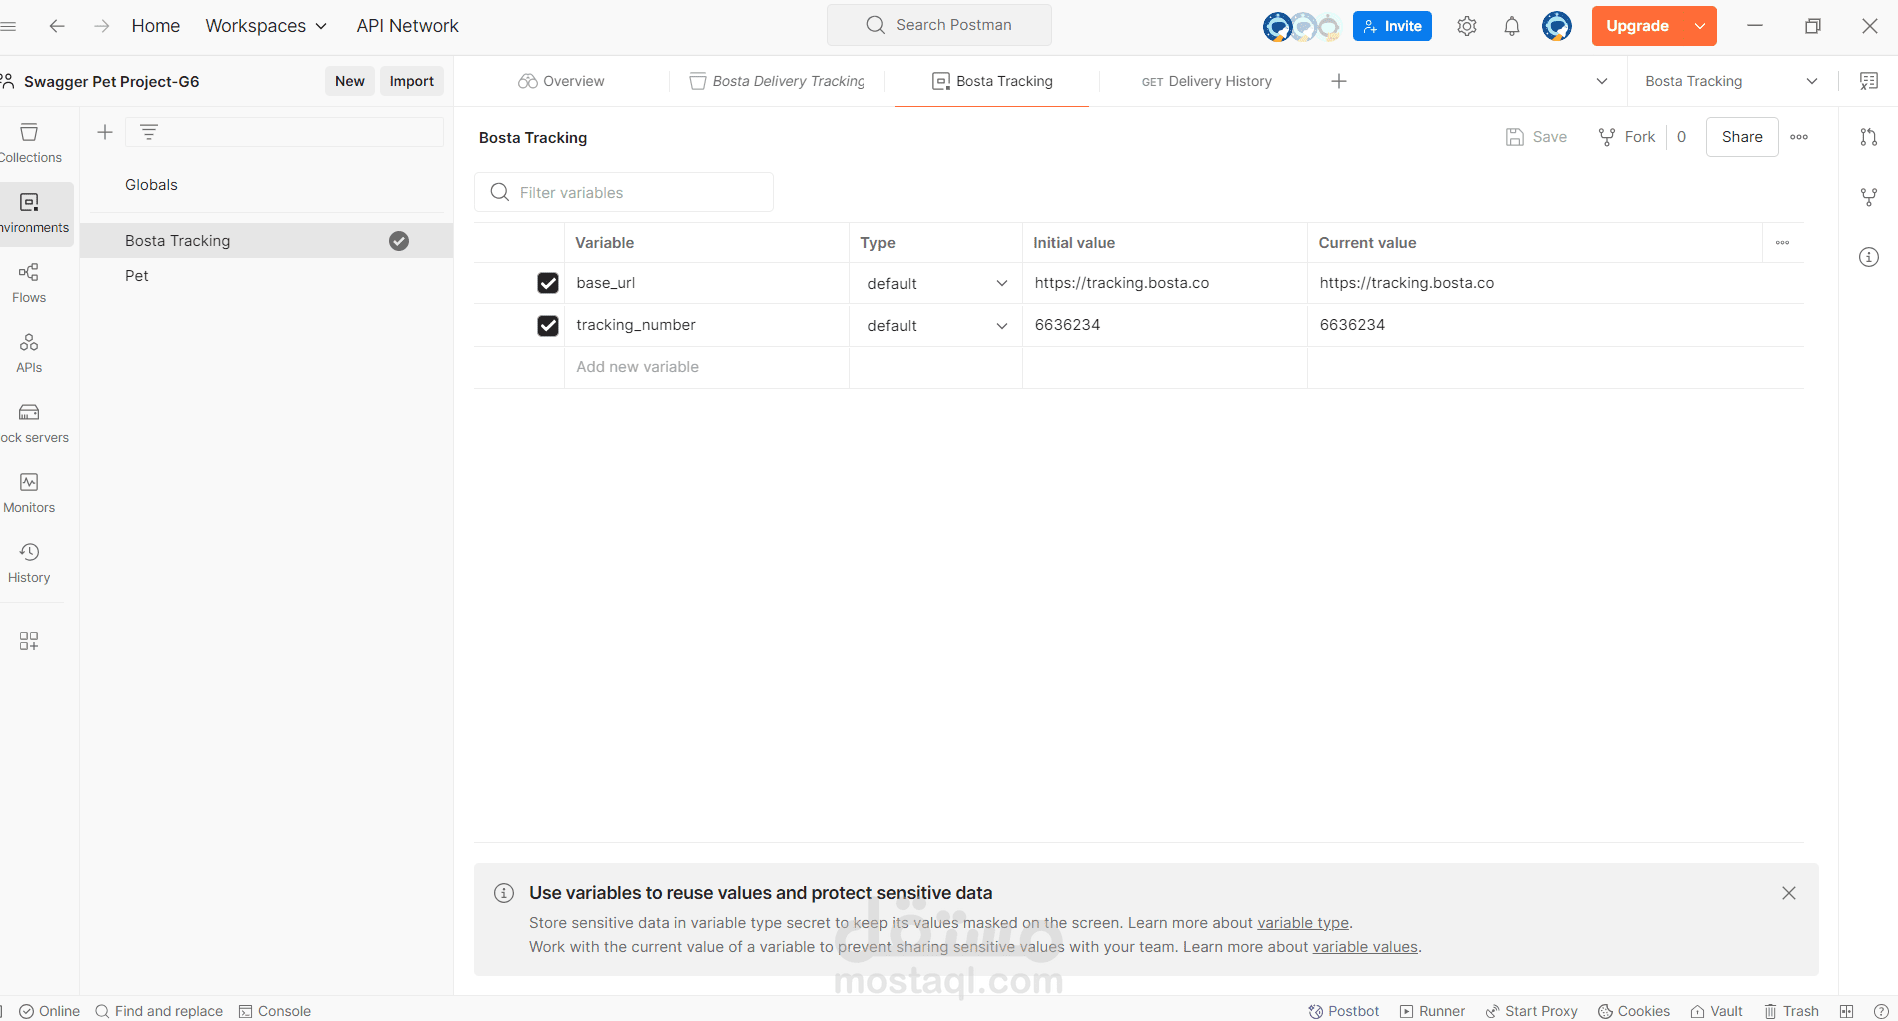The width and height of the screenshot is (1898, 1021).
Task: Open Runner from the status bar
Action: [1432, 1011]
